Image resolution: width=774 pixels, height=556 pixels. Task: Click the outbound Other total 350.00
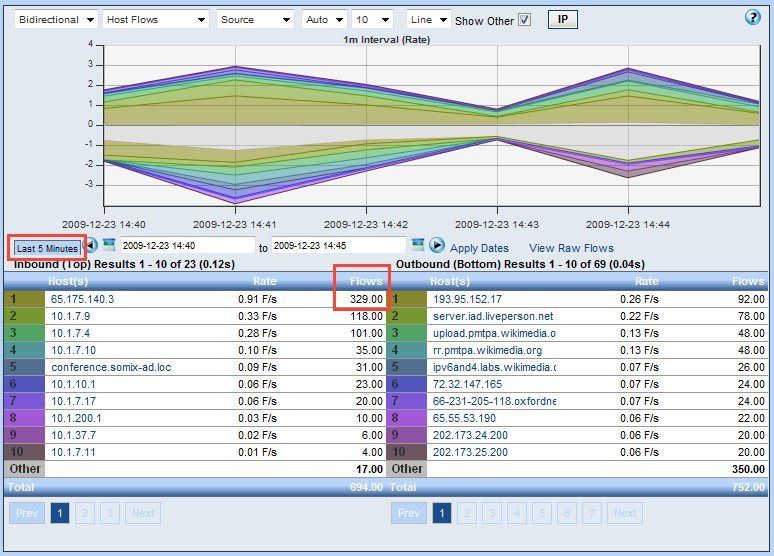(x=748, y=469)
